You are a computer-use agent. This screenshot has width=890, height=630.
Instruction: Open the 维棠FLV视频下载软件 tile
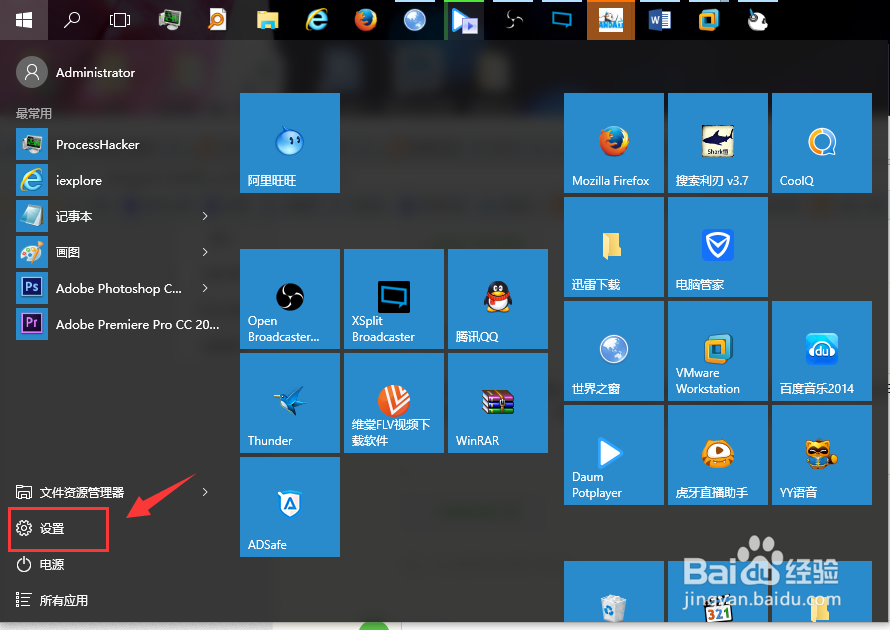click(394, 403)
